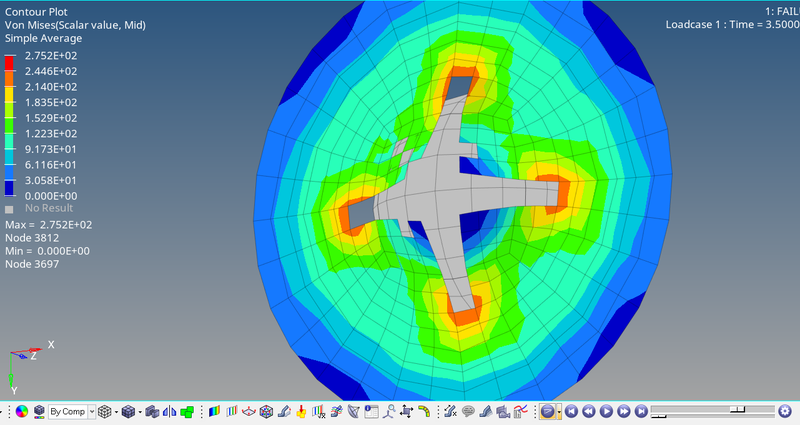Viewport: 800px width, 425px height.
Task: Click the green overlapping squares icon
Action: [187, 412]
